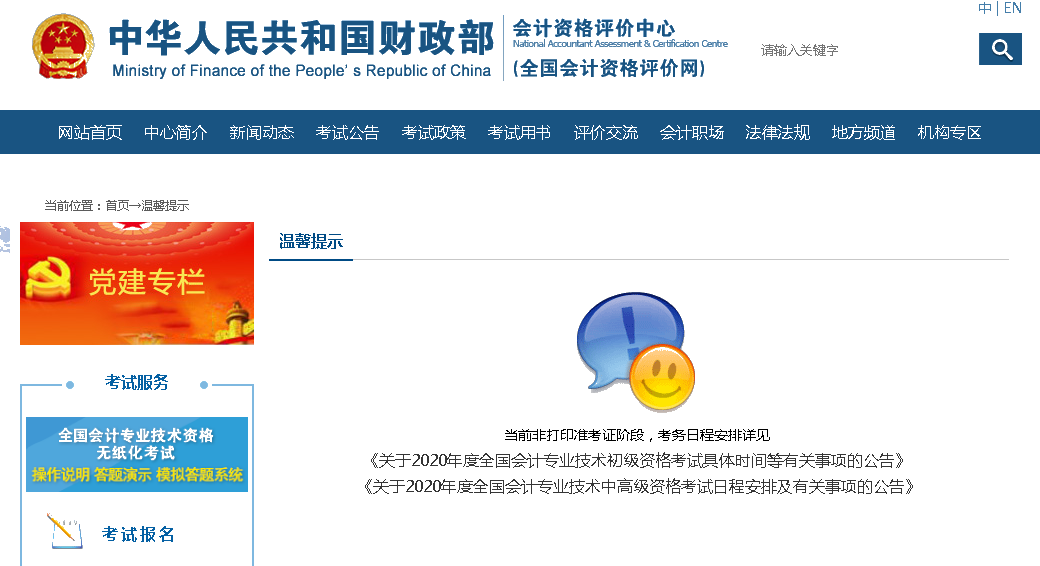Open 网站首页 in the navigation bar
Viewport: 1040px width, 566px height.
[90, 132]
